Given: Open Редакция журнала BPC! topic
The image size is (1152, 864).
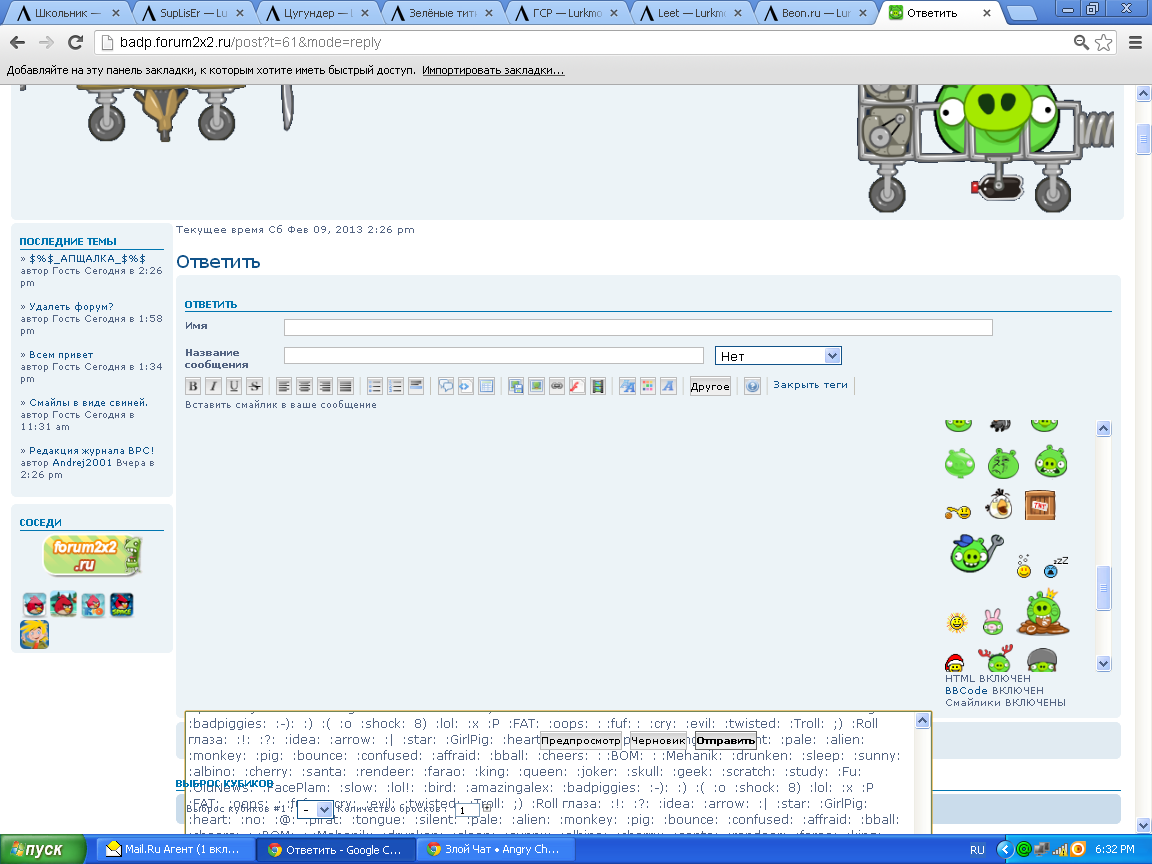Looking at the screenshot, I should [x=92, y=451].
